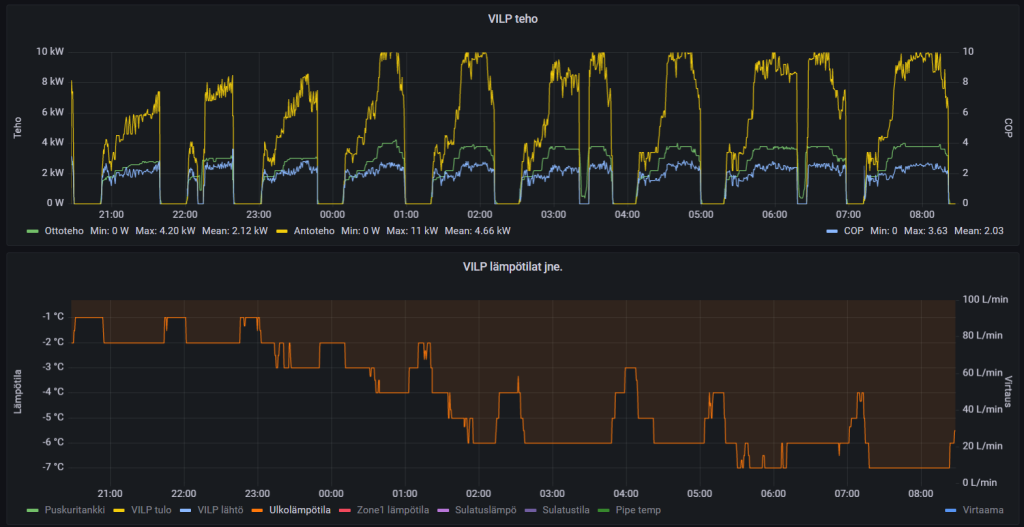Click the green Puskuritankki color marker
The image size is (1024, 527).
(x=34, y=510)
